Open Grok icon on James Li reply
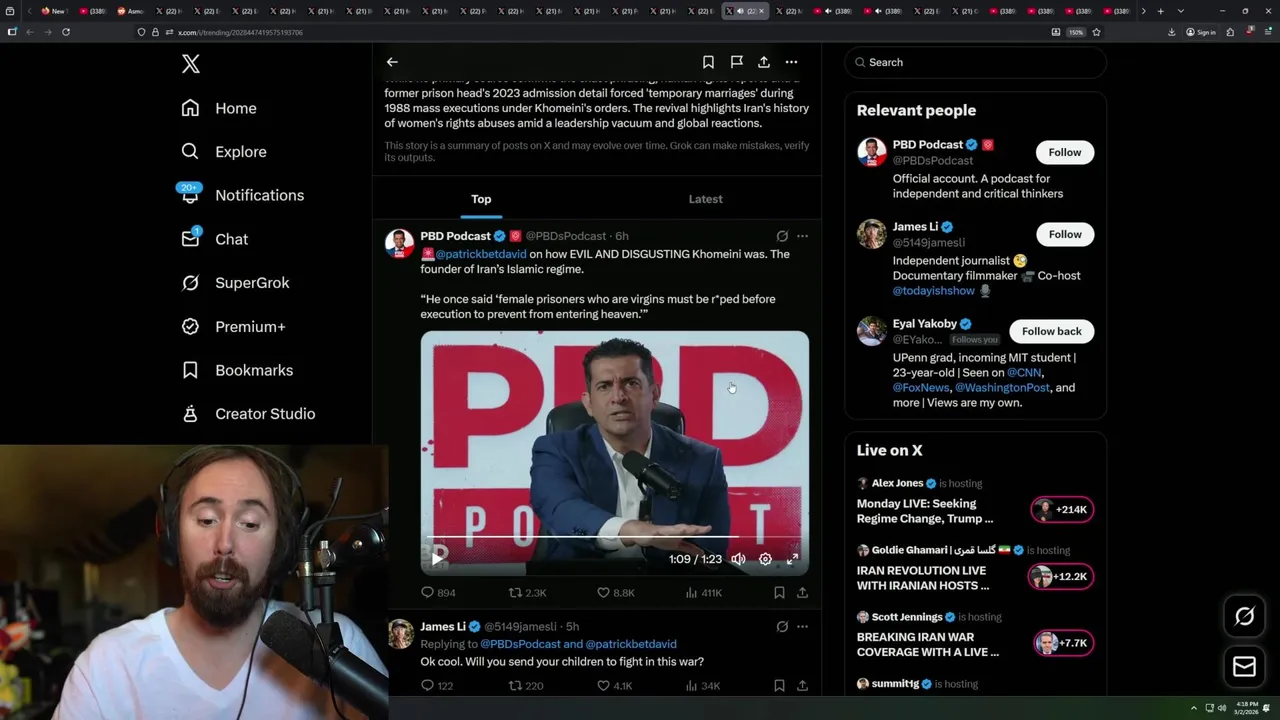1280x720 pixels. pos(782,627)
